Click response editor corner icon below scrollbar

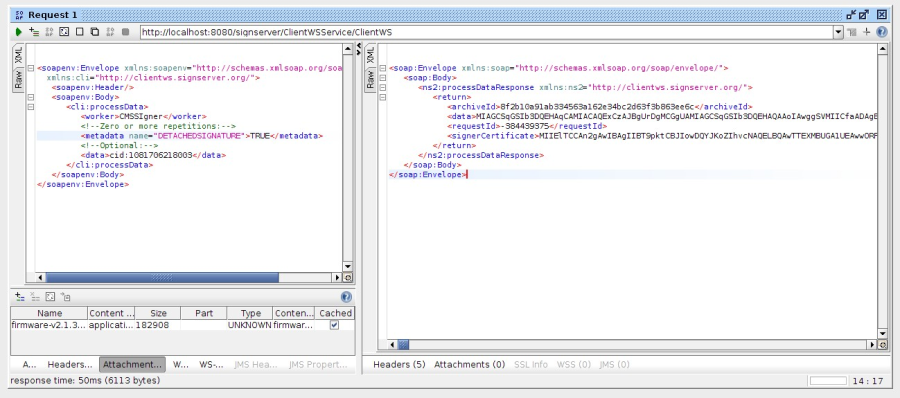tap(883, 345)
